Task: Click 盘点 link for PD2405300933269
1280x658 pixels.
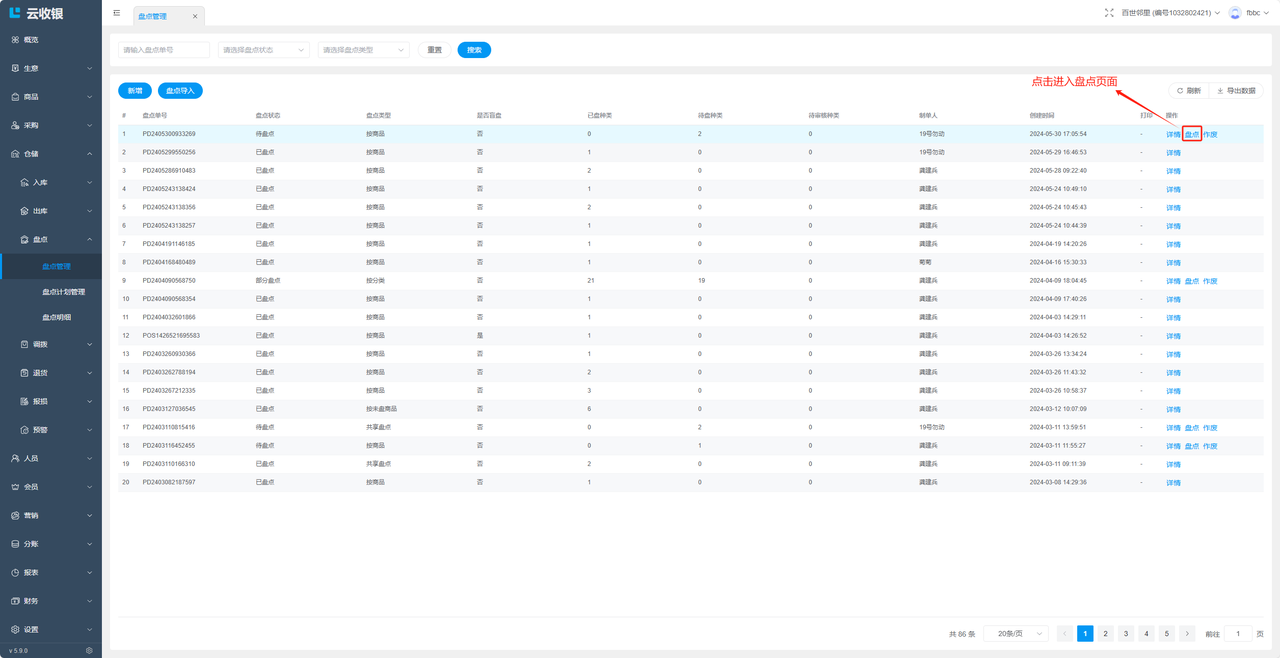Action: (x=1192, y=134)
